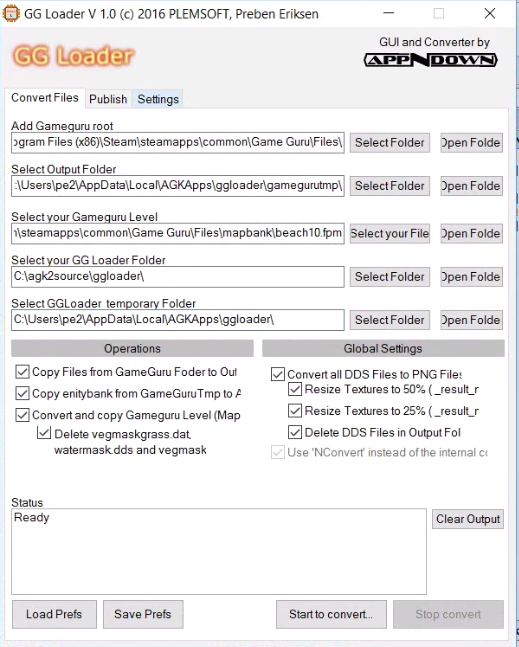Click the GG Loader app icon in title bar
Screen dimensions: 519x647
(10, 13)
